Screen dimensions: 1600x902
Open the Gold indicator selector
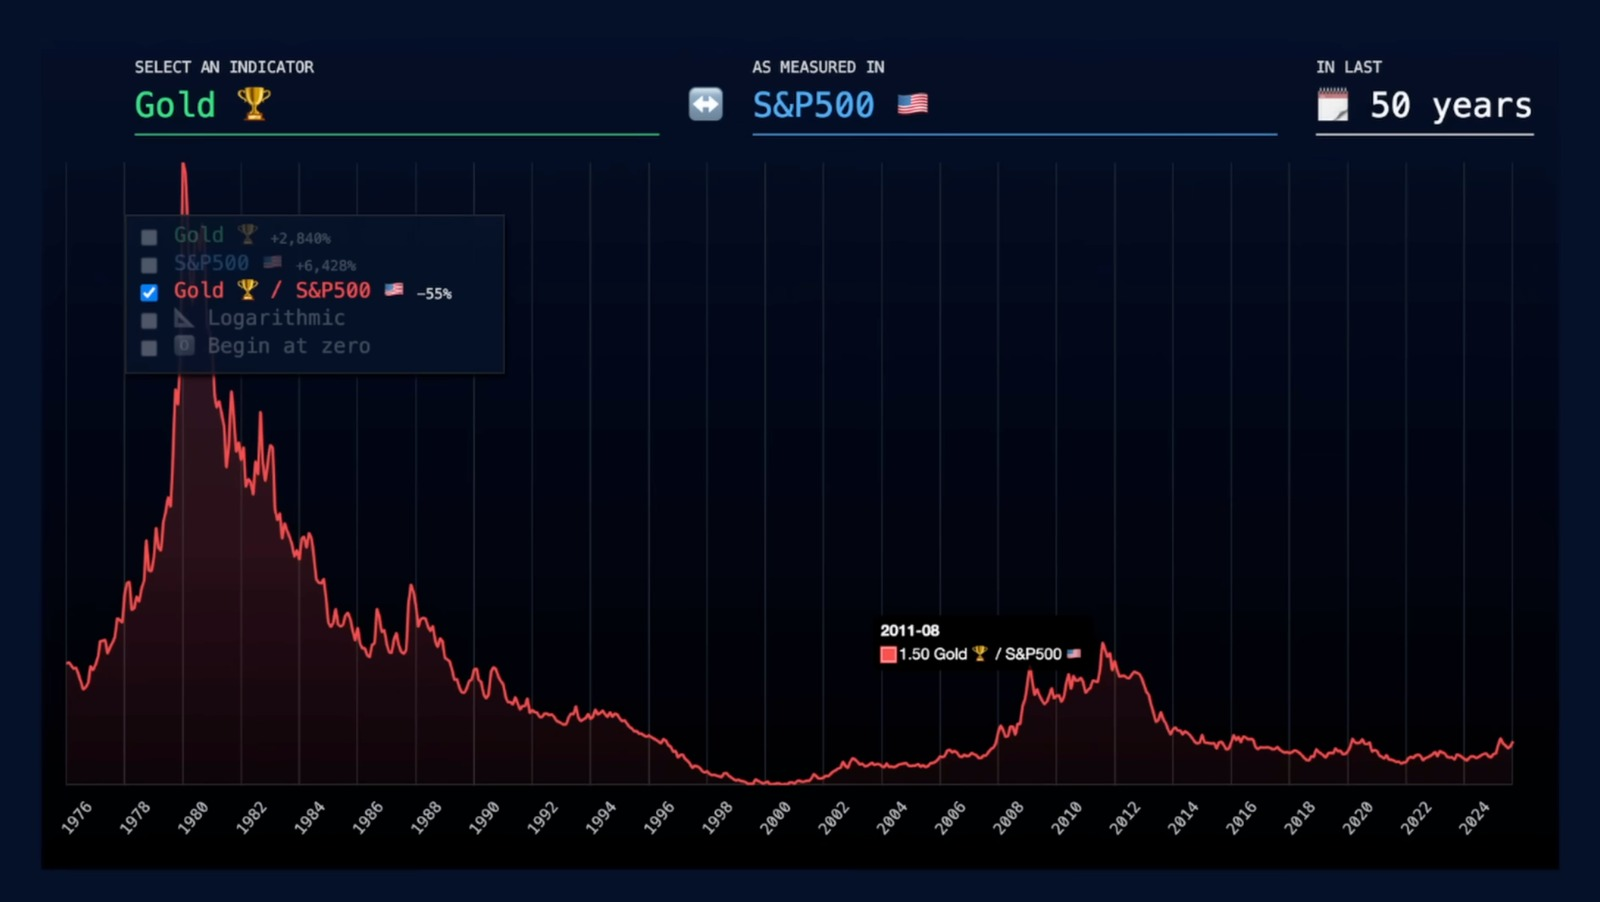(x=175, y=105)
